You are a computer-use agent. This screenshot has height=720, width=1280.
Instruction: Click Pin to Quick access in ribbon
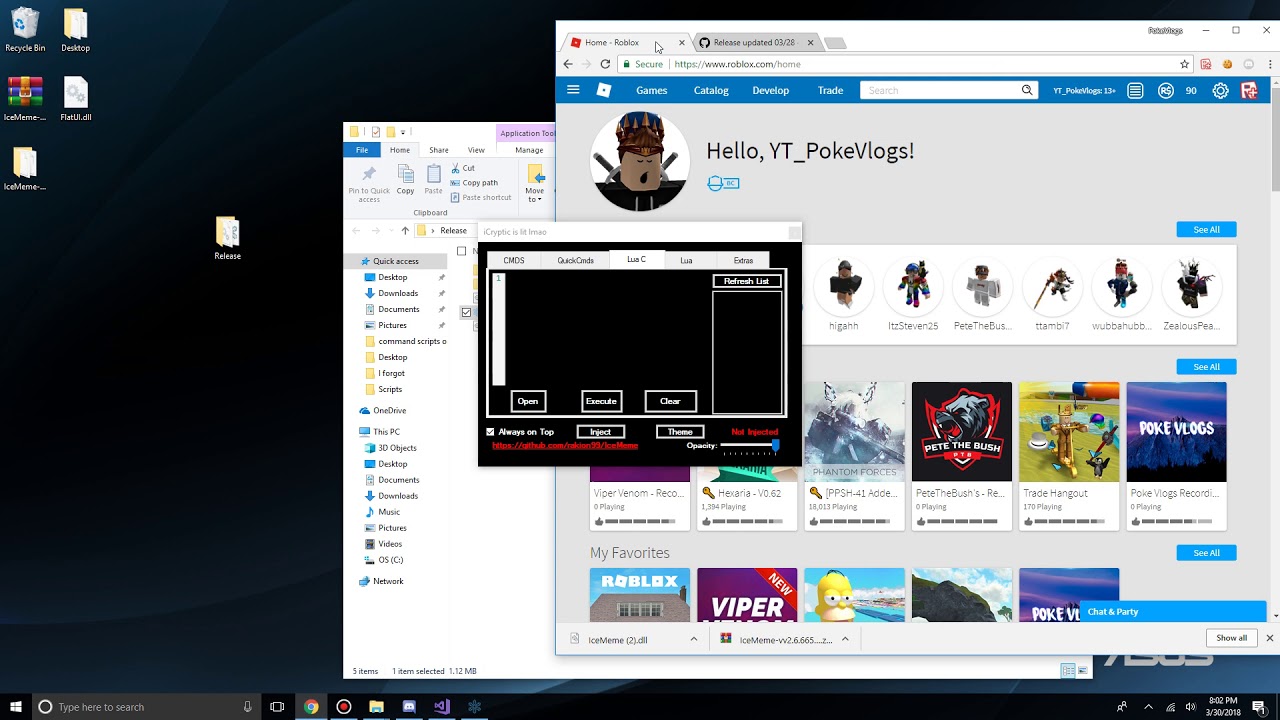point(369,182)
